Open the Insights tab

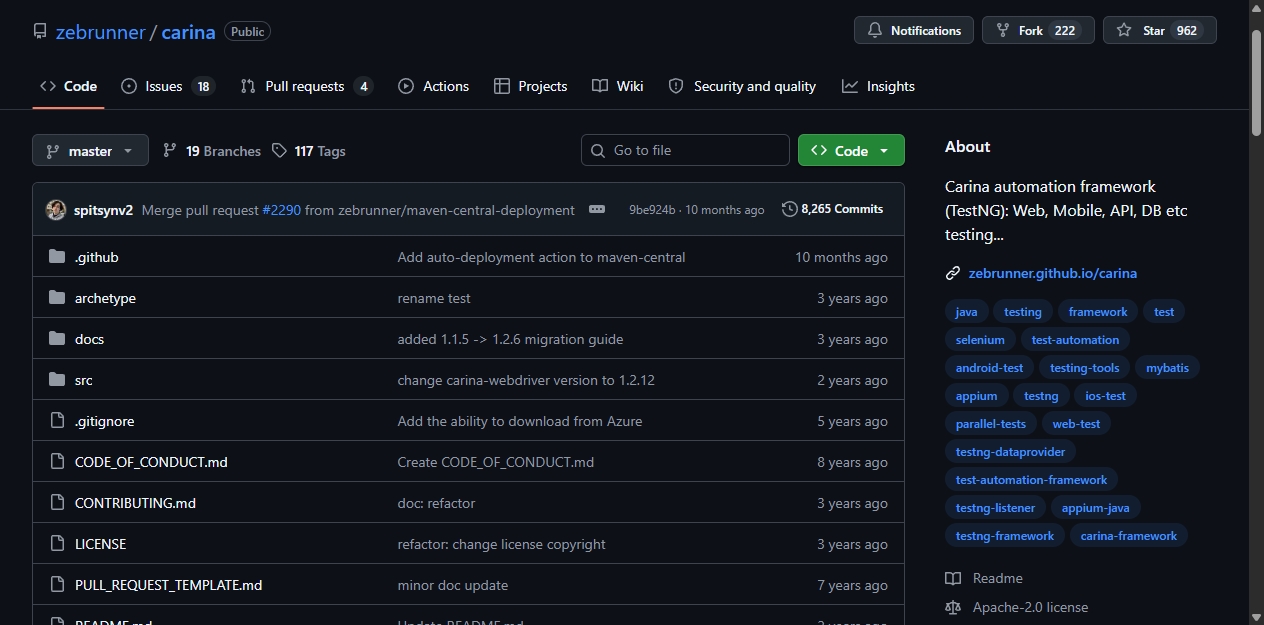(x=878, y=86)
